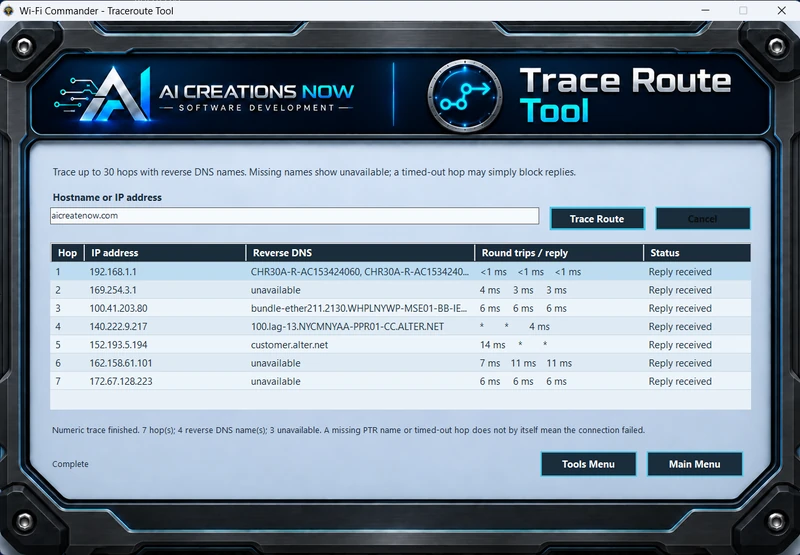The width and height of the screenshot is (800, 555).
Task: Select the row for 169.254.3.1
Action: 401,290
